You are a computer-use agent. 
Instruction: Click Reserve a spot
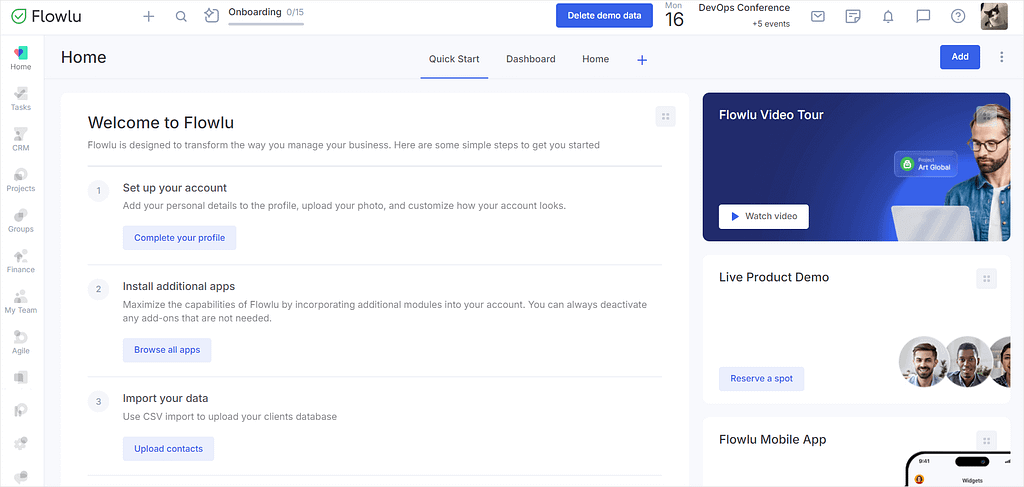coord(761,379)
